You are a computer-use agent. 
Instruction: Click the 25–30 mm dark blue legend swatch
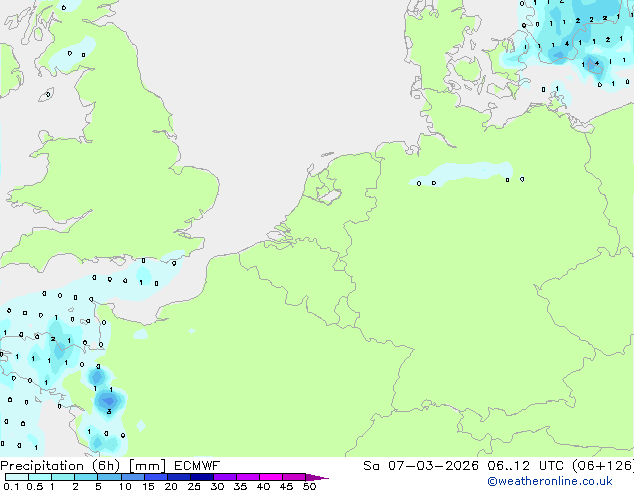202,477
